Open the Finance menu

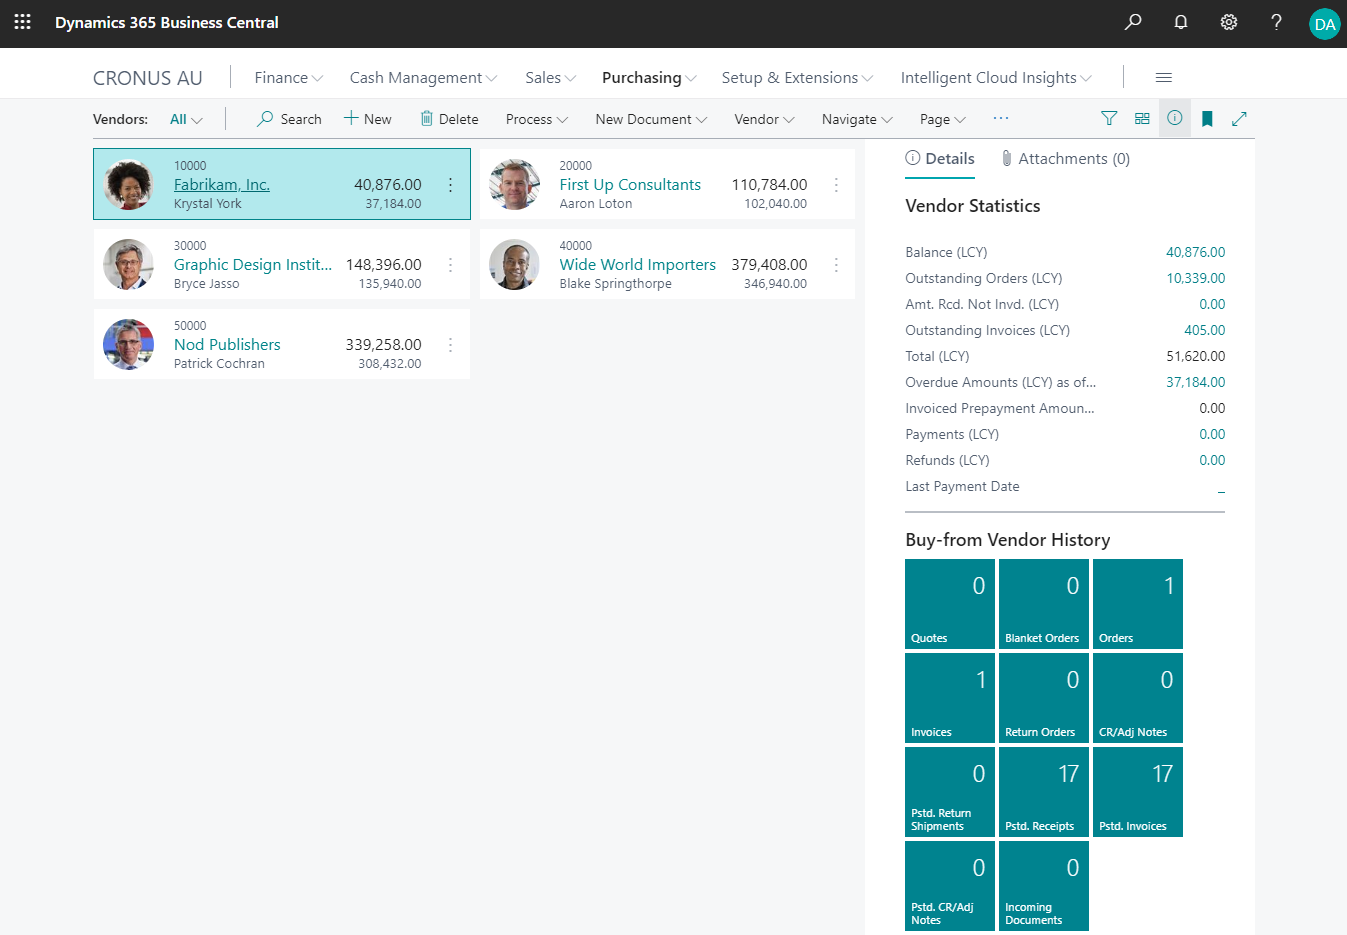[288, 78]
